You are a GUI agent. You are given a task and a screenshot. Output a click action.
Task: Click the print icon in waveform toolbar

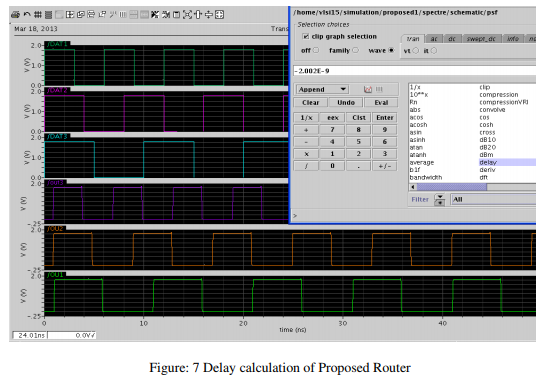15,15
